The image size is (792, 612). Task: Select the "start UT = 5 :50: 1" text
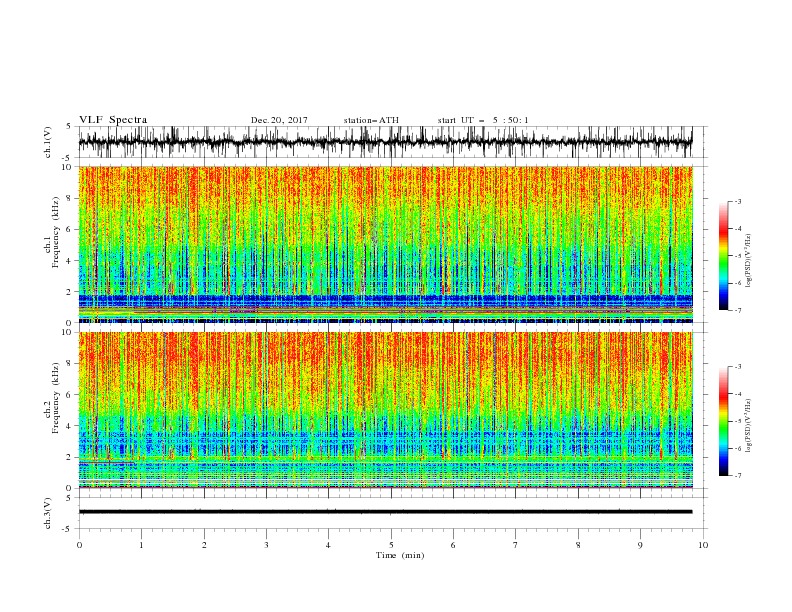click(x=483, y=120)
